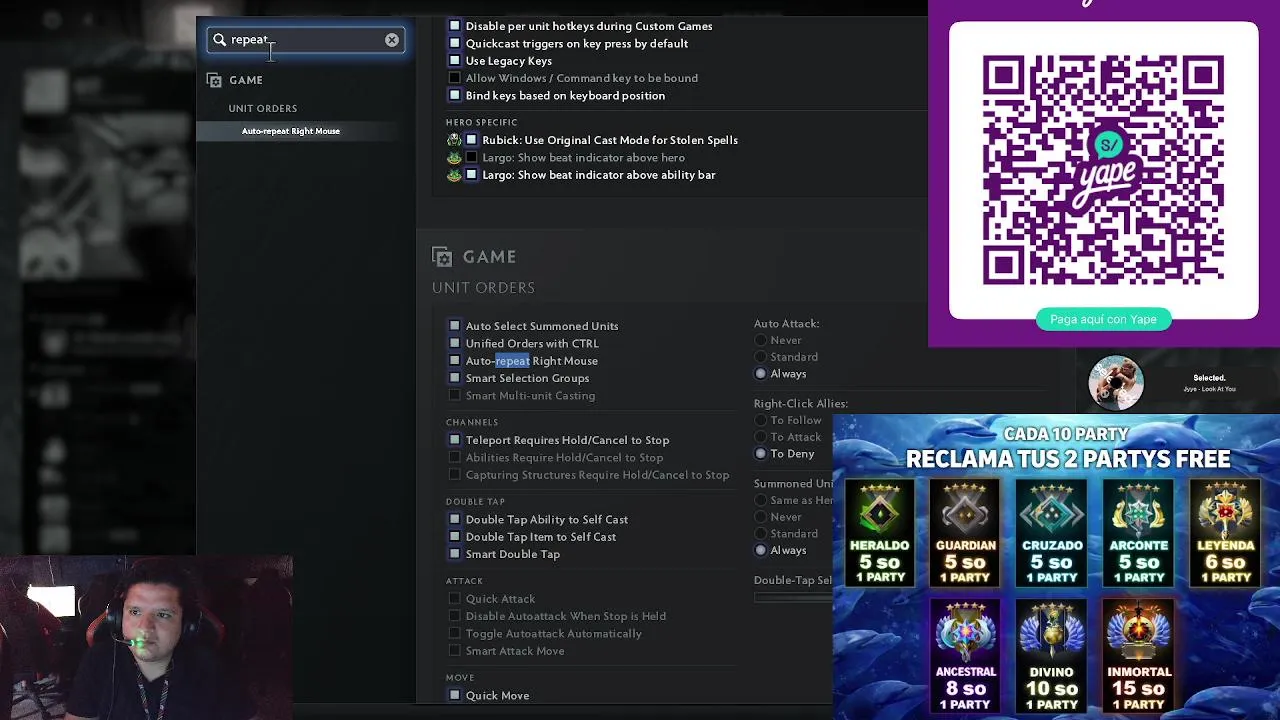Set Summoned Unit auto attack to Never
Screen dimensions: 1280x720
(x=761, y=517)
